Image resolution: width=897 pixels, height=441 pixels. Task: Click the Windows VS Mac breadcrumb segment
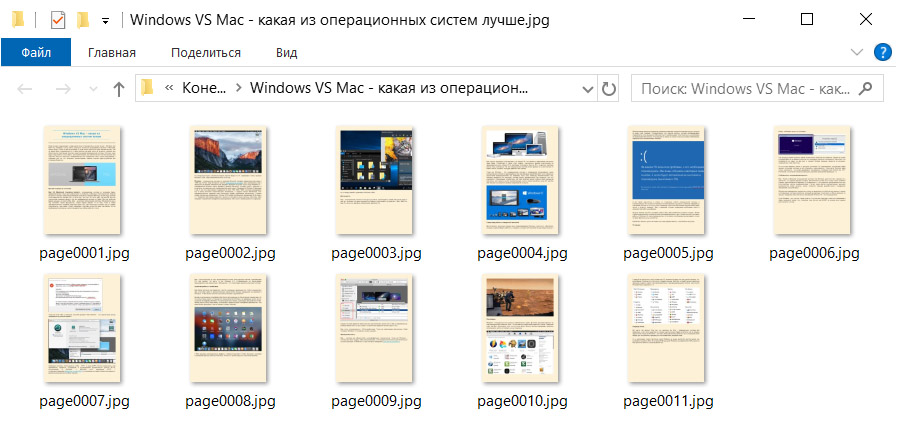[x=389, y=88]
